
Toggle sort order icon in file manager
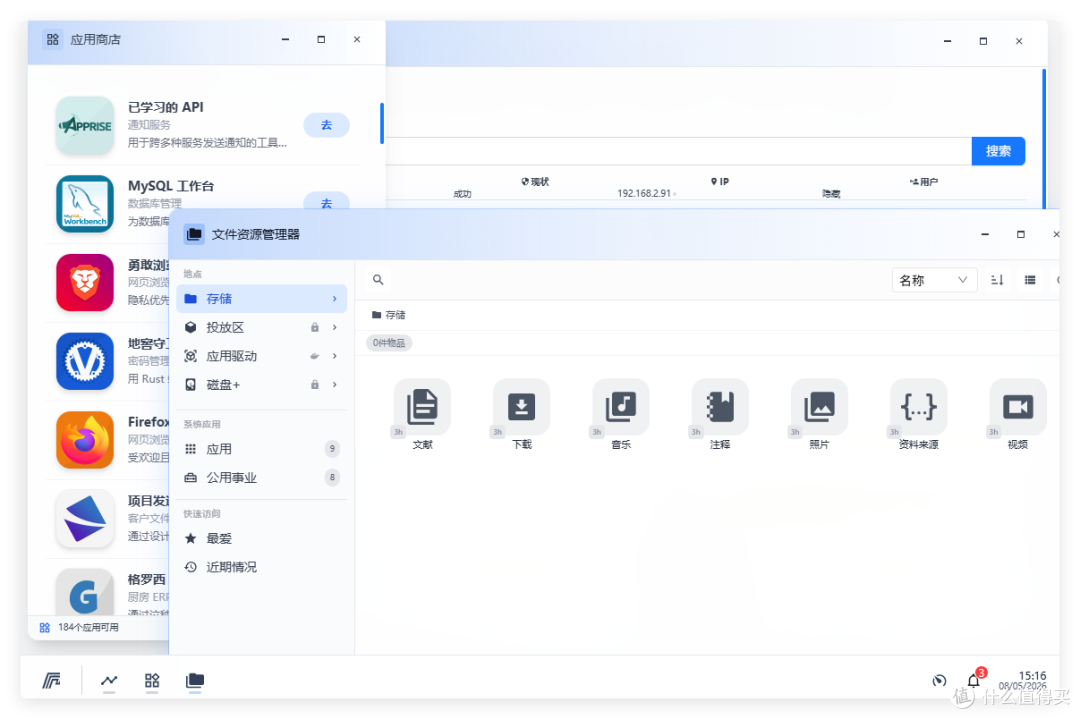click(x=997, y=280)
